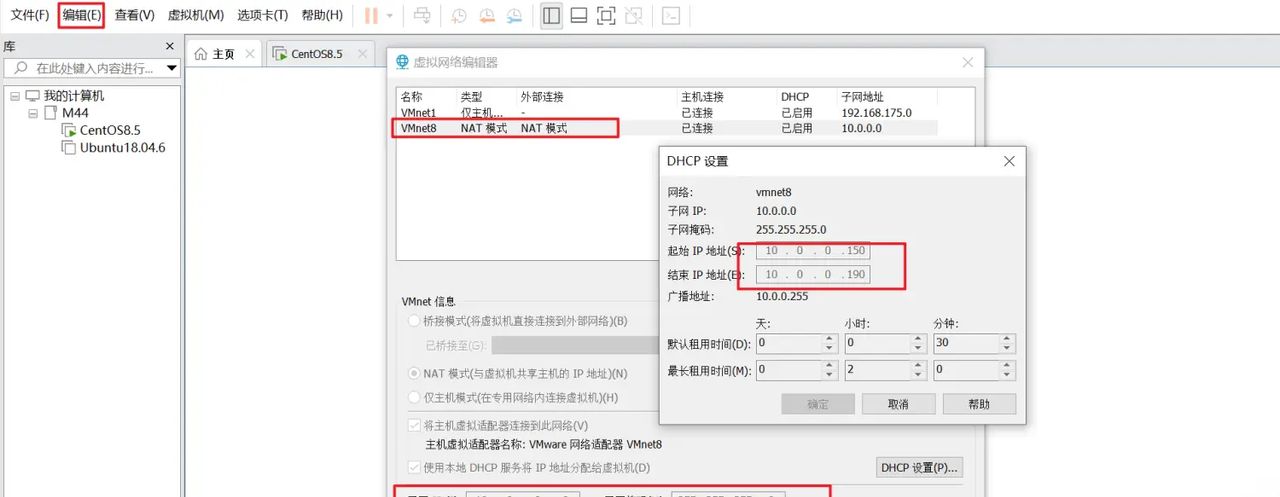Viewport: 1280px width, 497px height.
Task: Click the 默认租用时间 days field
Action: point(788,343)
